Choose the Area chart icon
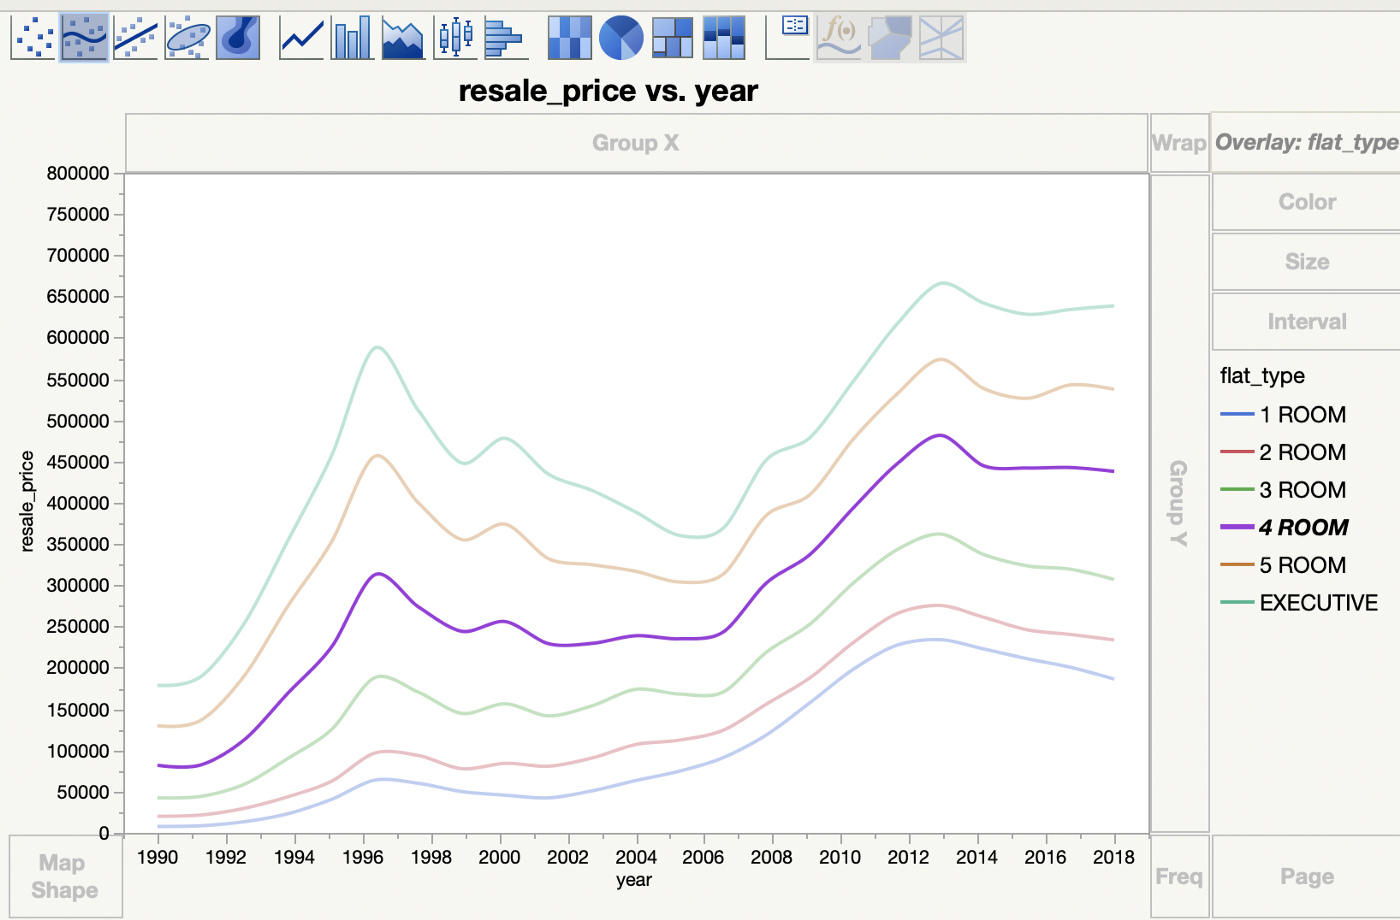The height and width of the screenshot is (920, 1400). point(403,38)
